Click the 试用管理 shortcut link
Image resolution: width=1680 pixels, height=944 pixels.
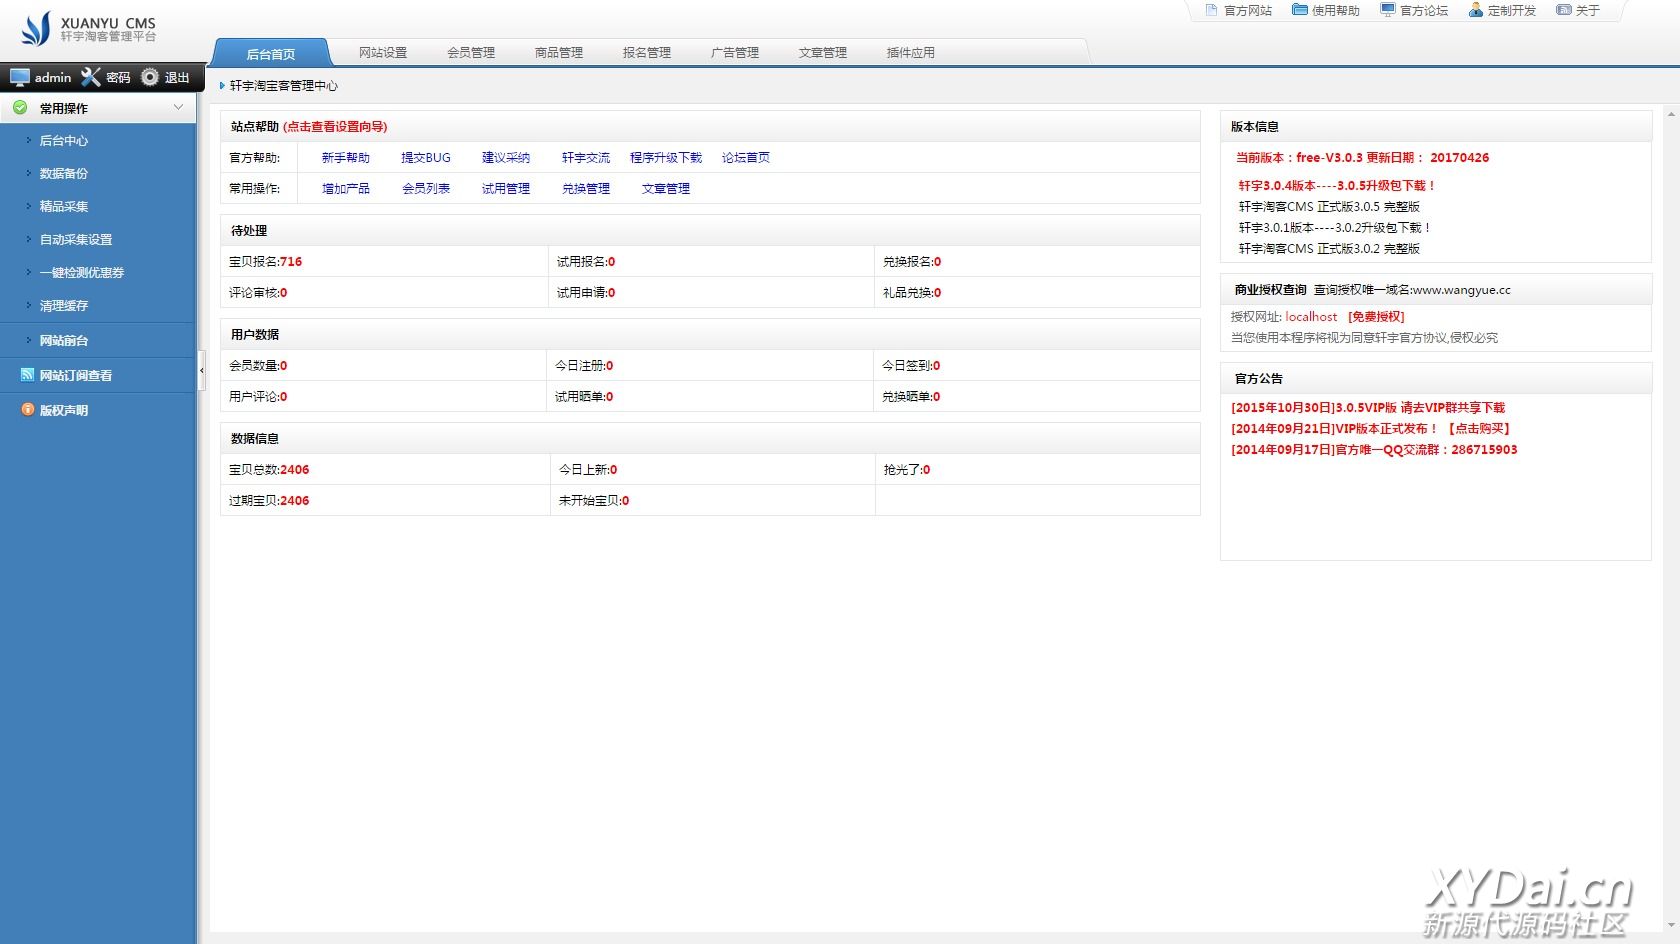pyautogui.click(x=506, y=189)
